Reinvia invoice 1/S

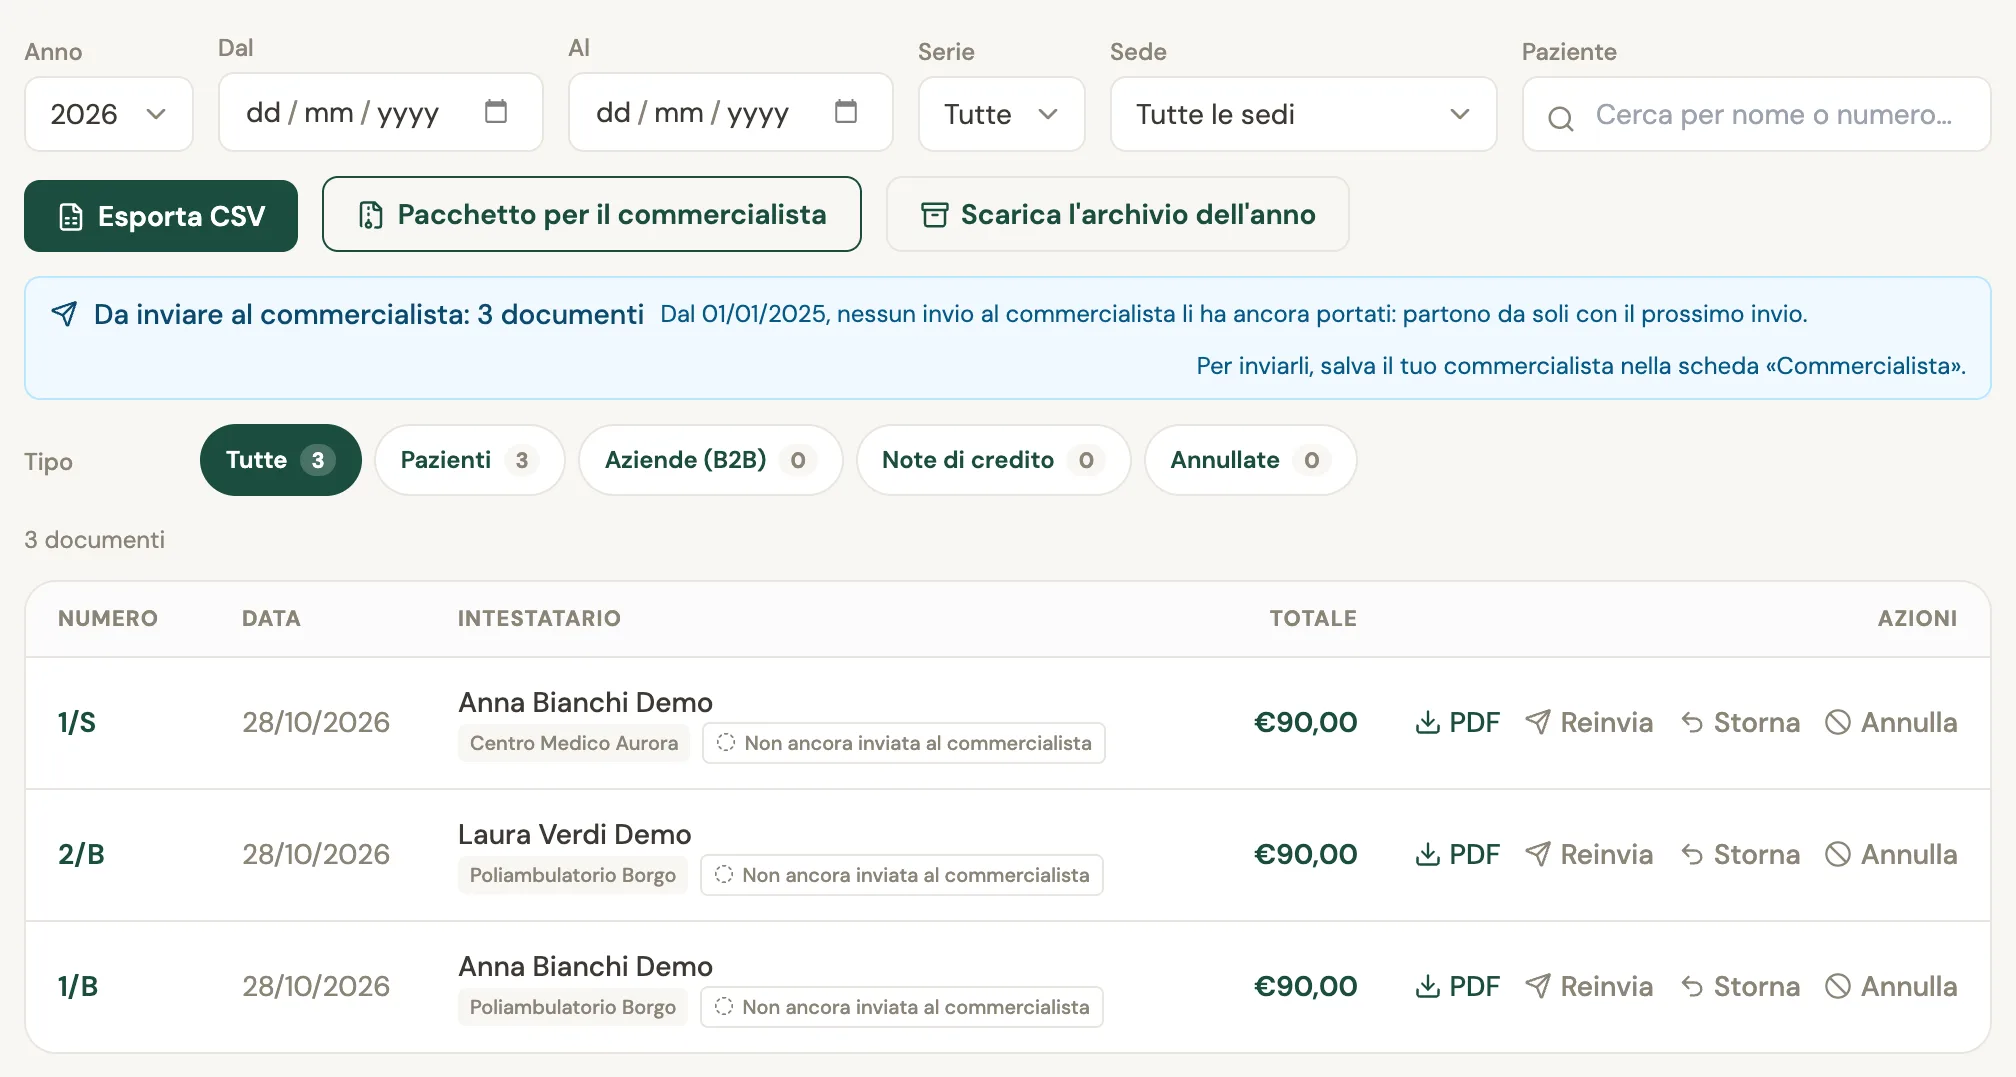click(x=1589, y=722)
